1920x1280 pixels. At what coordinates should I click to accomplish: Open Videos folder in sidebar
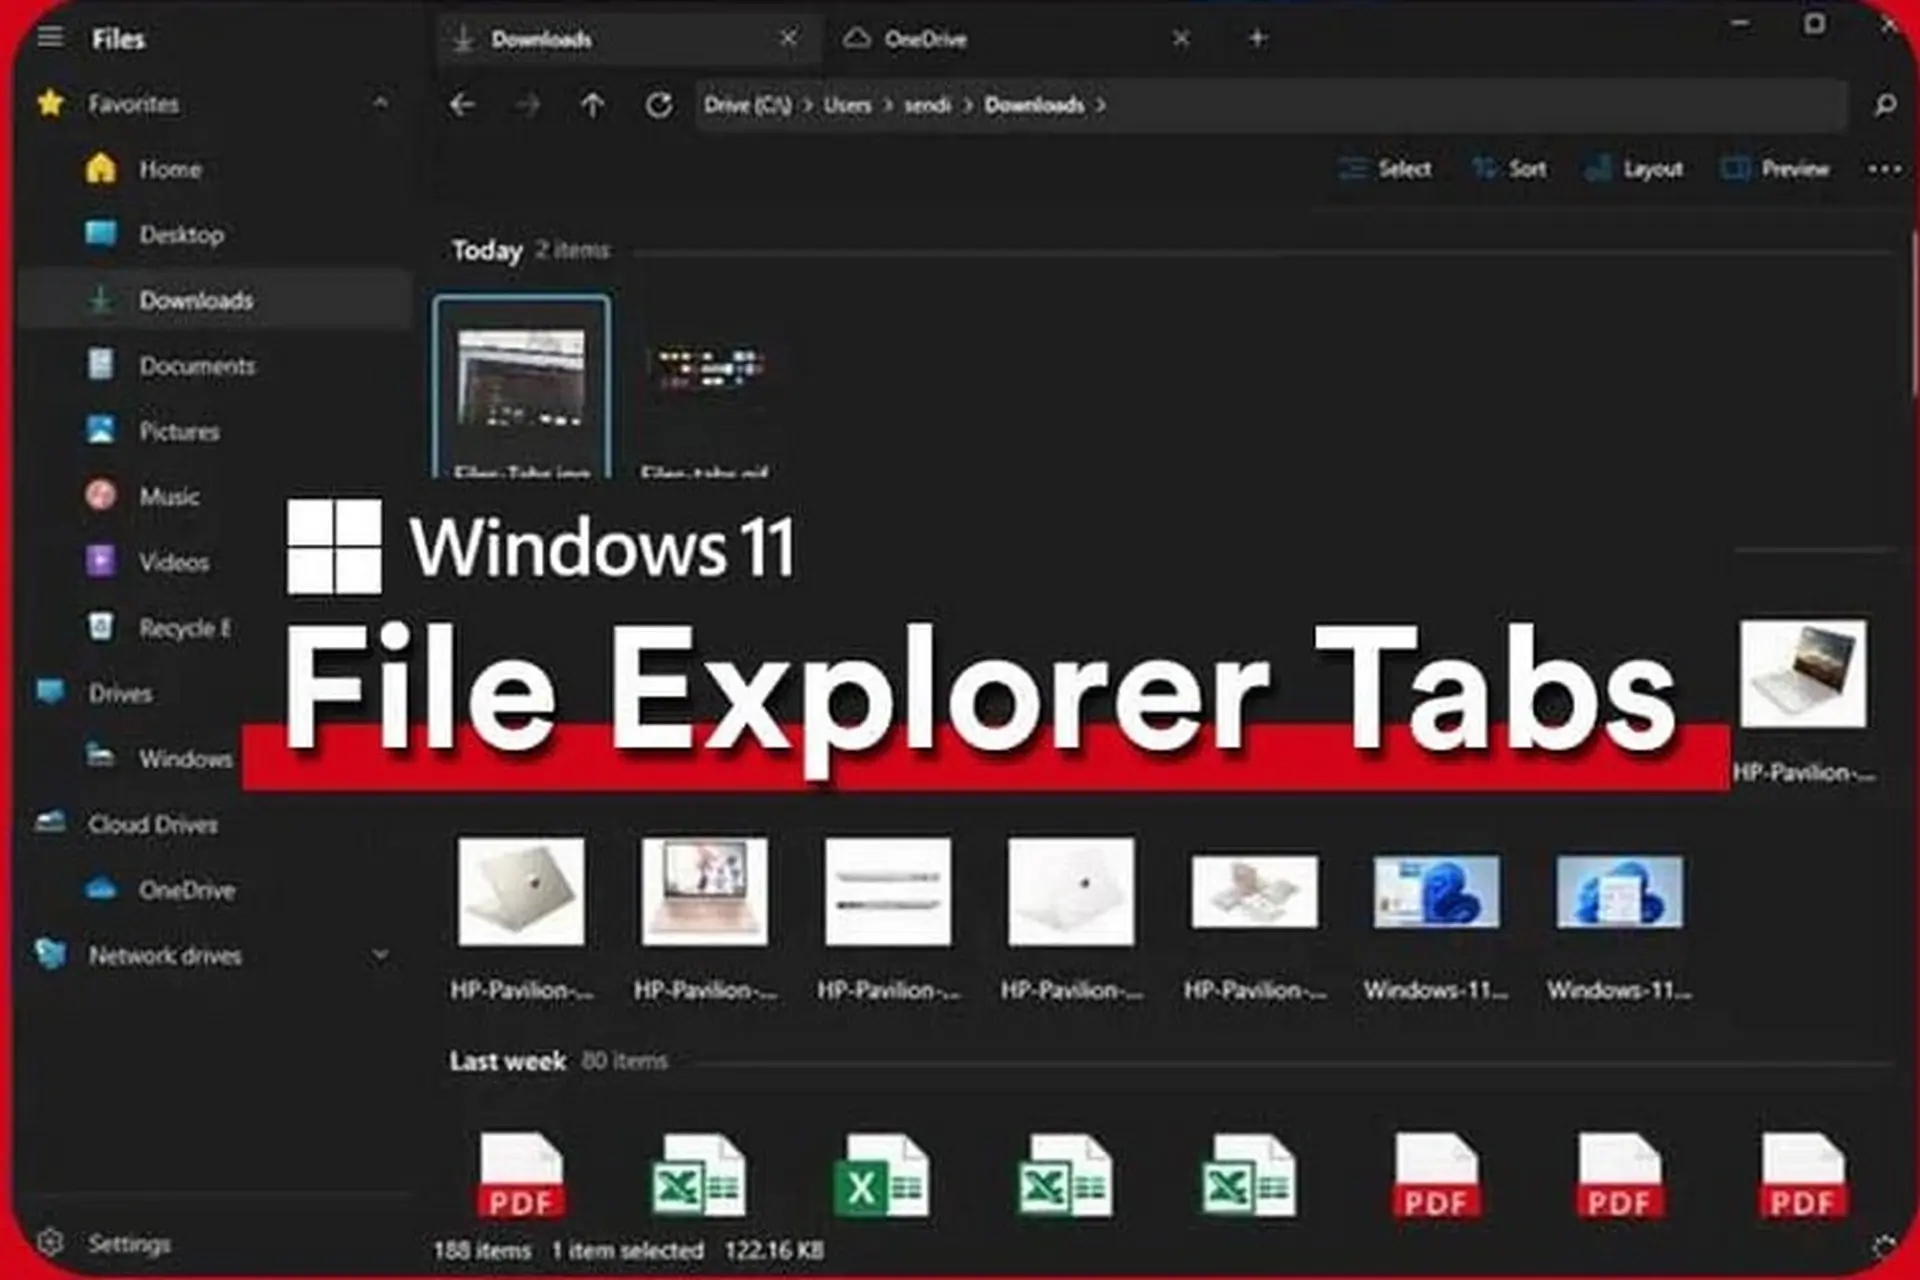[x=174, y=562]
